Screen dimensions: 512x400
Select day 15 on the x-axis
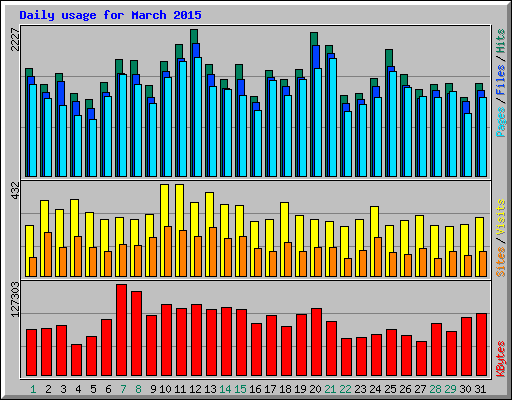[x=240, y=389]
